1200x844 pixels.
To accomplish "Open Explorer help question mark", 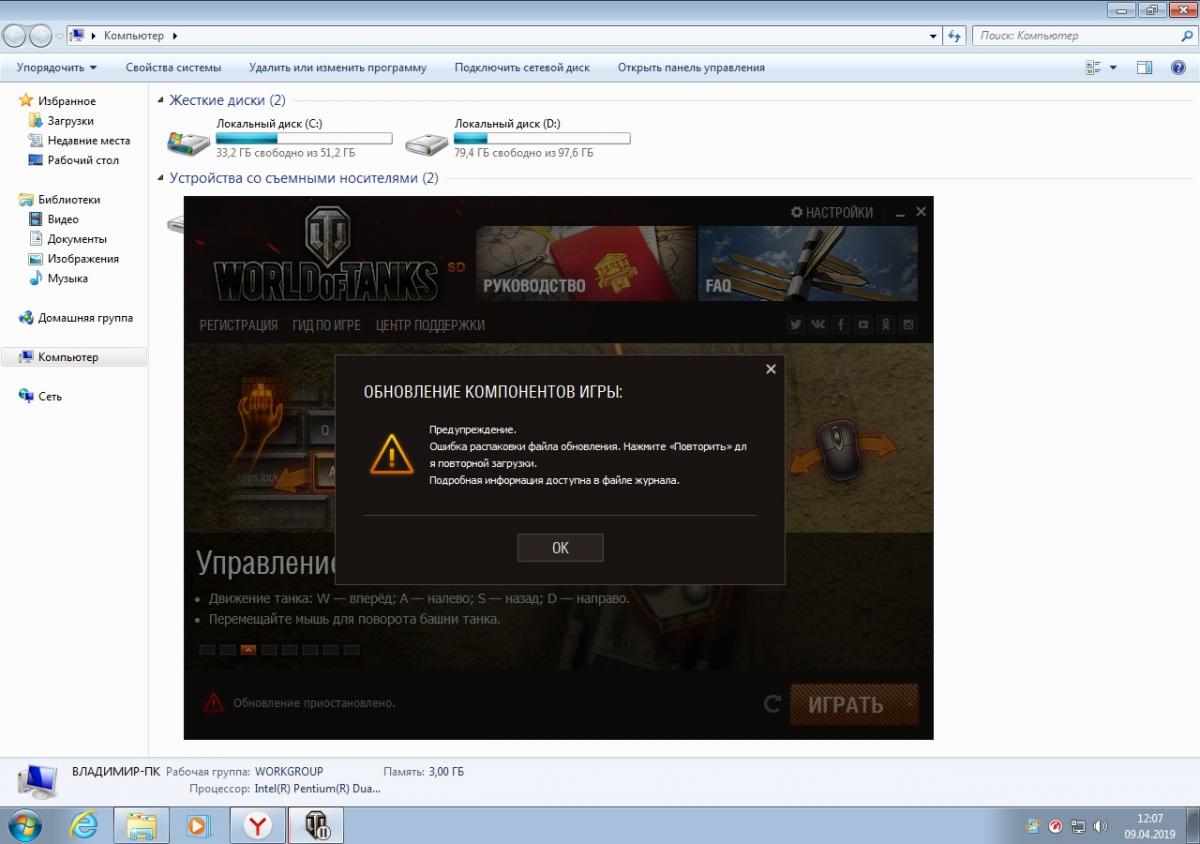I will 1176,68.
